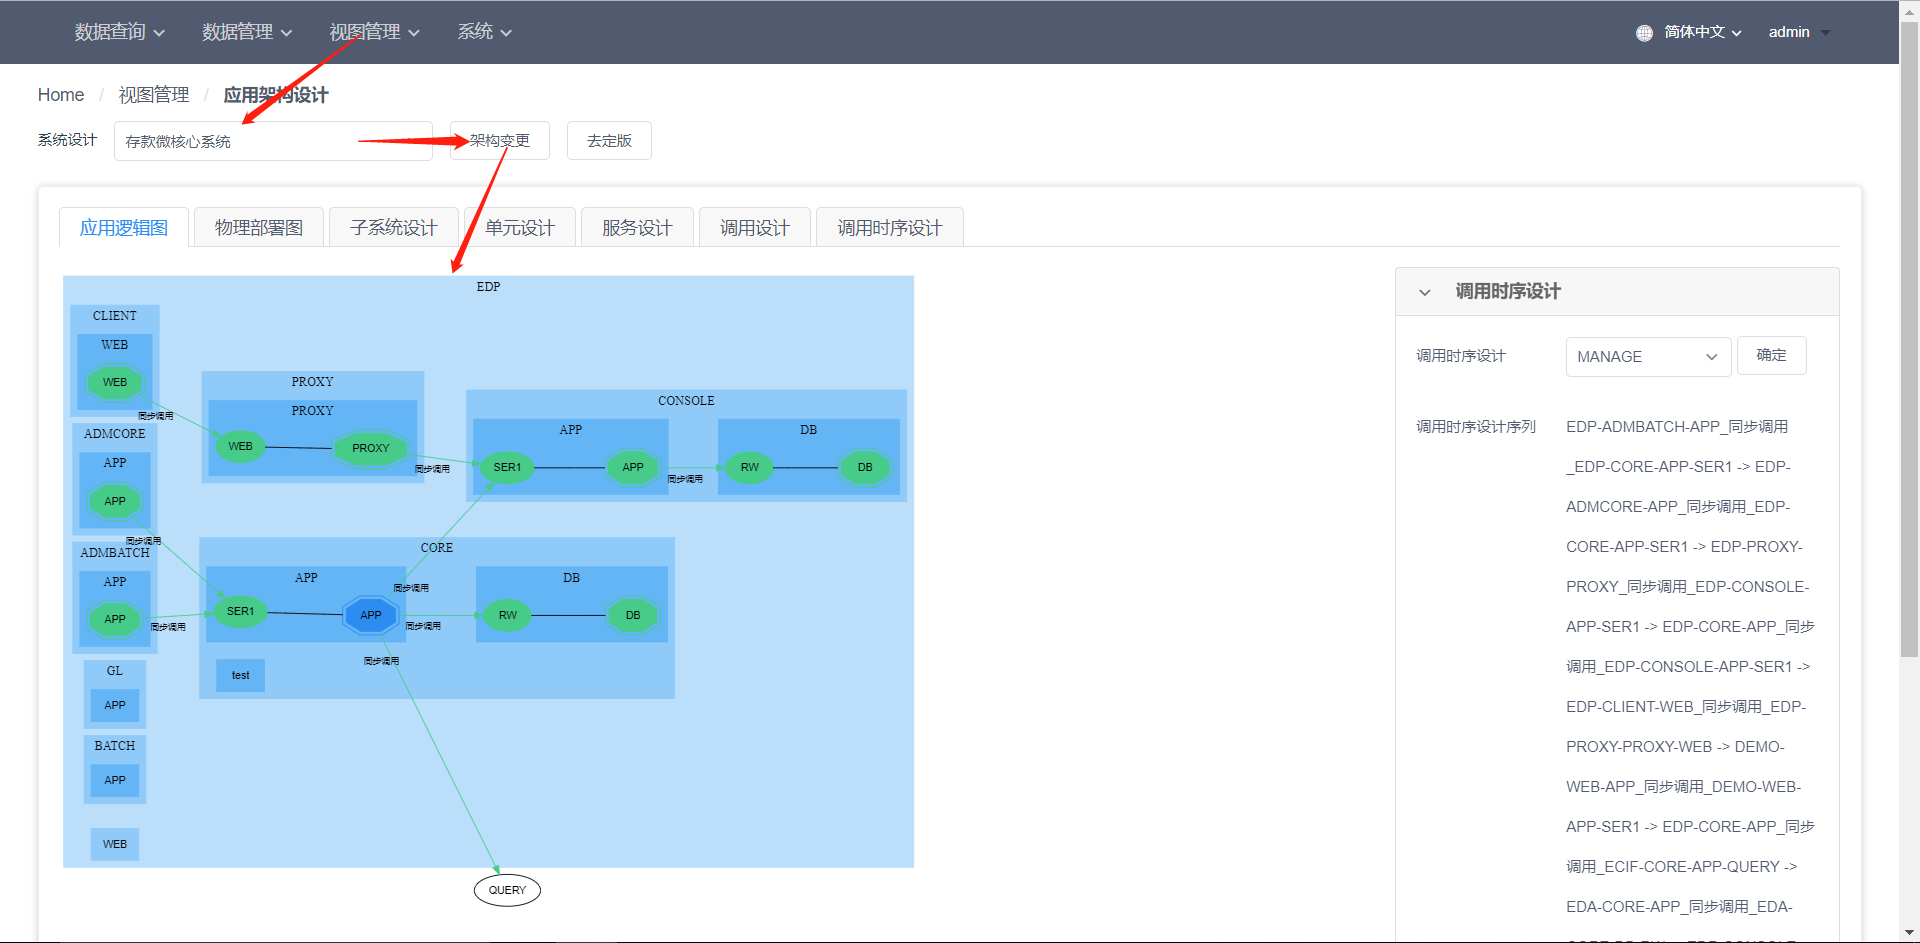The height and width of the screenshot is (943, 1920).
Task: Click the 去定版 button
Action: [x=609, y=141]
